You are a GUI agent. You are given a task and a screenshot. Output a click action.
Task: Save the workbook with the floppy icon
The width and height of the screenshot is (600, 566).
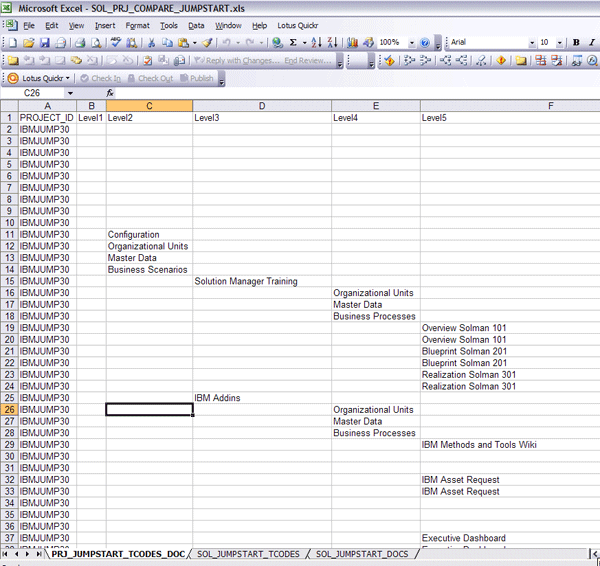(x=45, y=43)
